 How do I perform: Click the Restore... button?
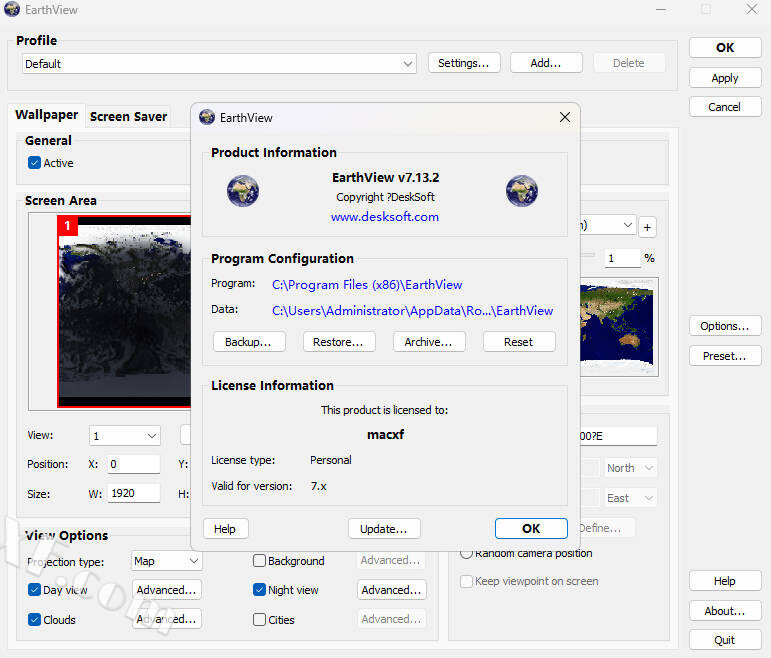point(339,342)
